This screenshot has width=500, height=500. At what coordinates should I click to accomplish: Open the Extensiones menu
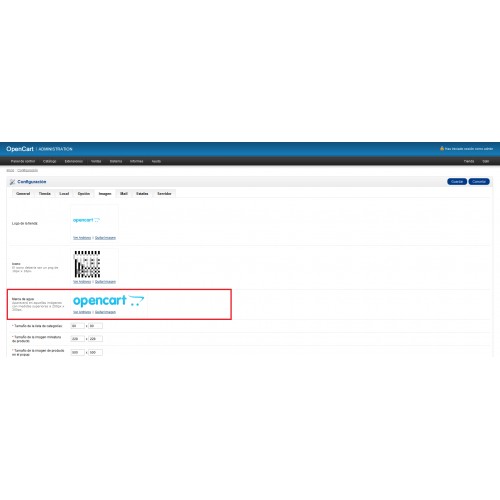point(74,161)
